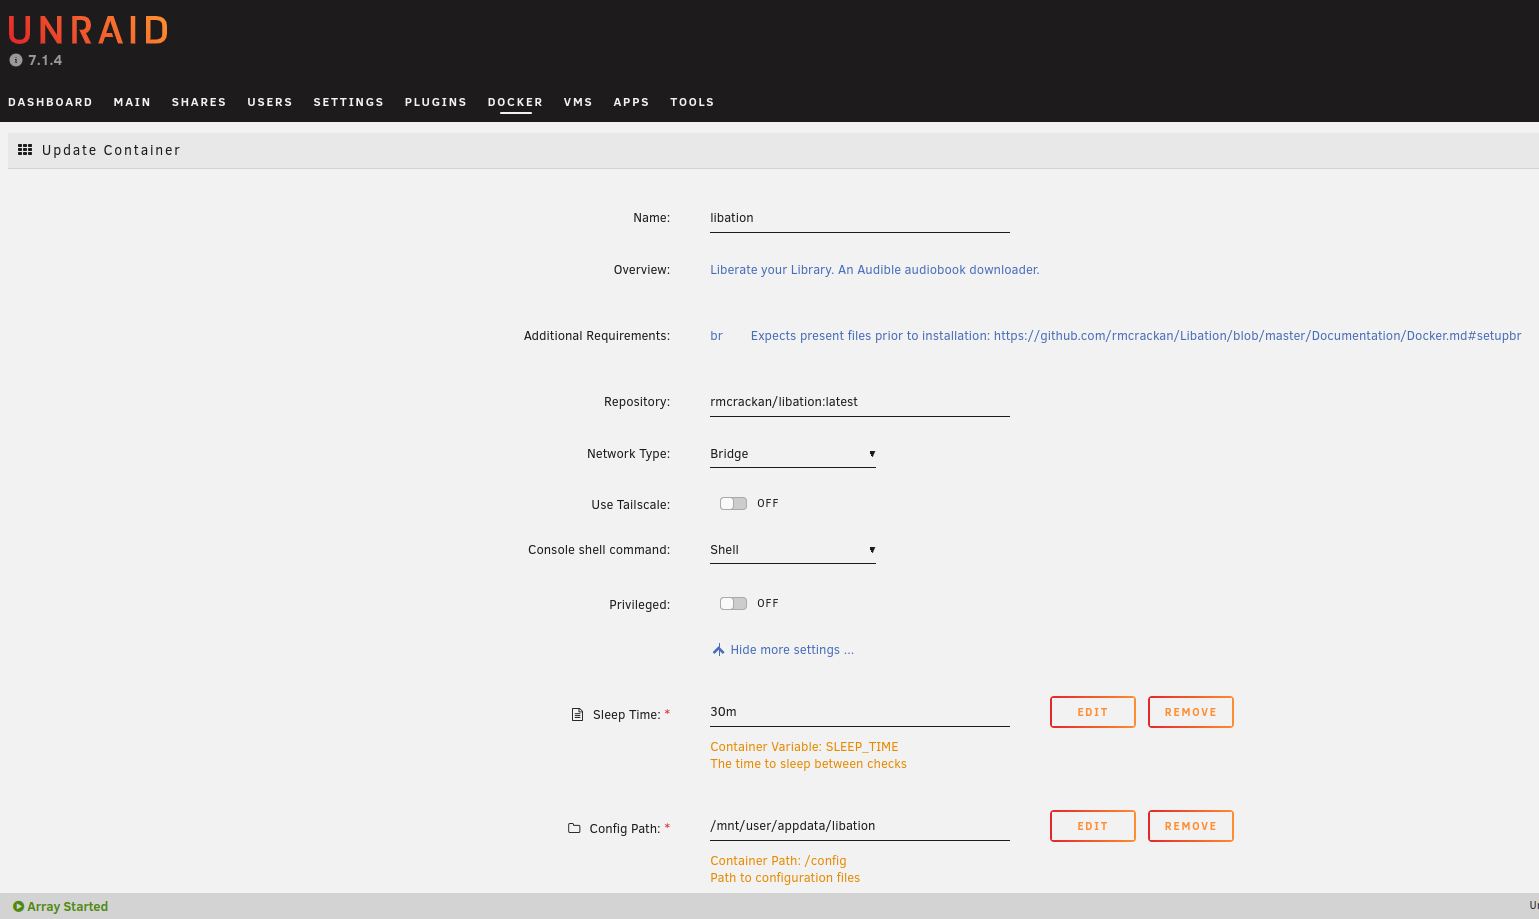Click the Unraid logo
The image size is (1539, 919).
[x=88, y=30]
